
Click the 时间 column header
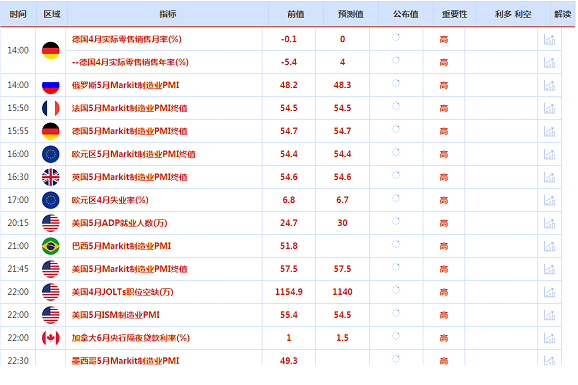coord(18,14)
